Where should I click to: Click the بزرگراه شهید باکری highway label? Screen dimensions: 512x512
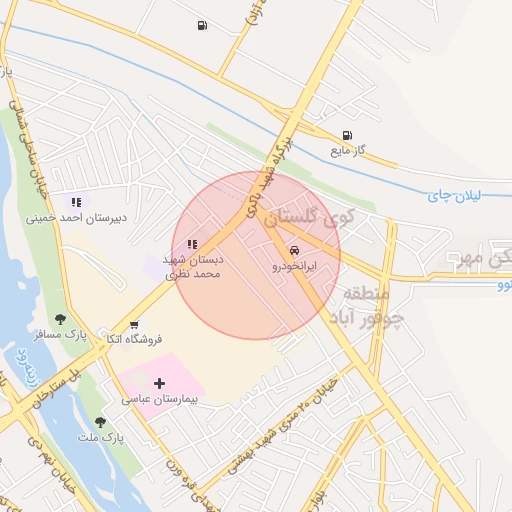point(269,179)
